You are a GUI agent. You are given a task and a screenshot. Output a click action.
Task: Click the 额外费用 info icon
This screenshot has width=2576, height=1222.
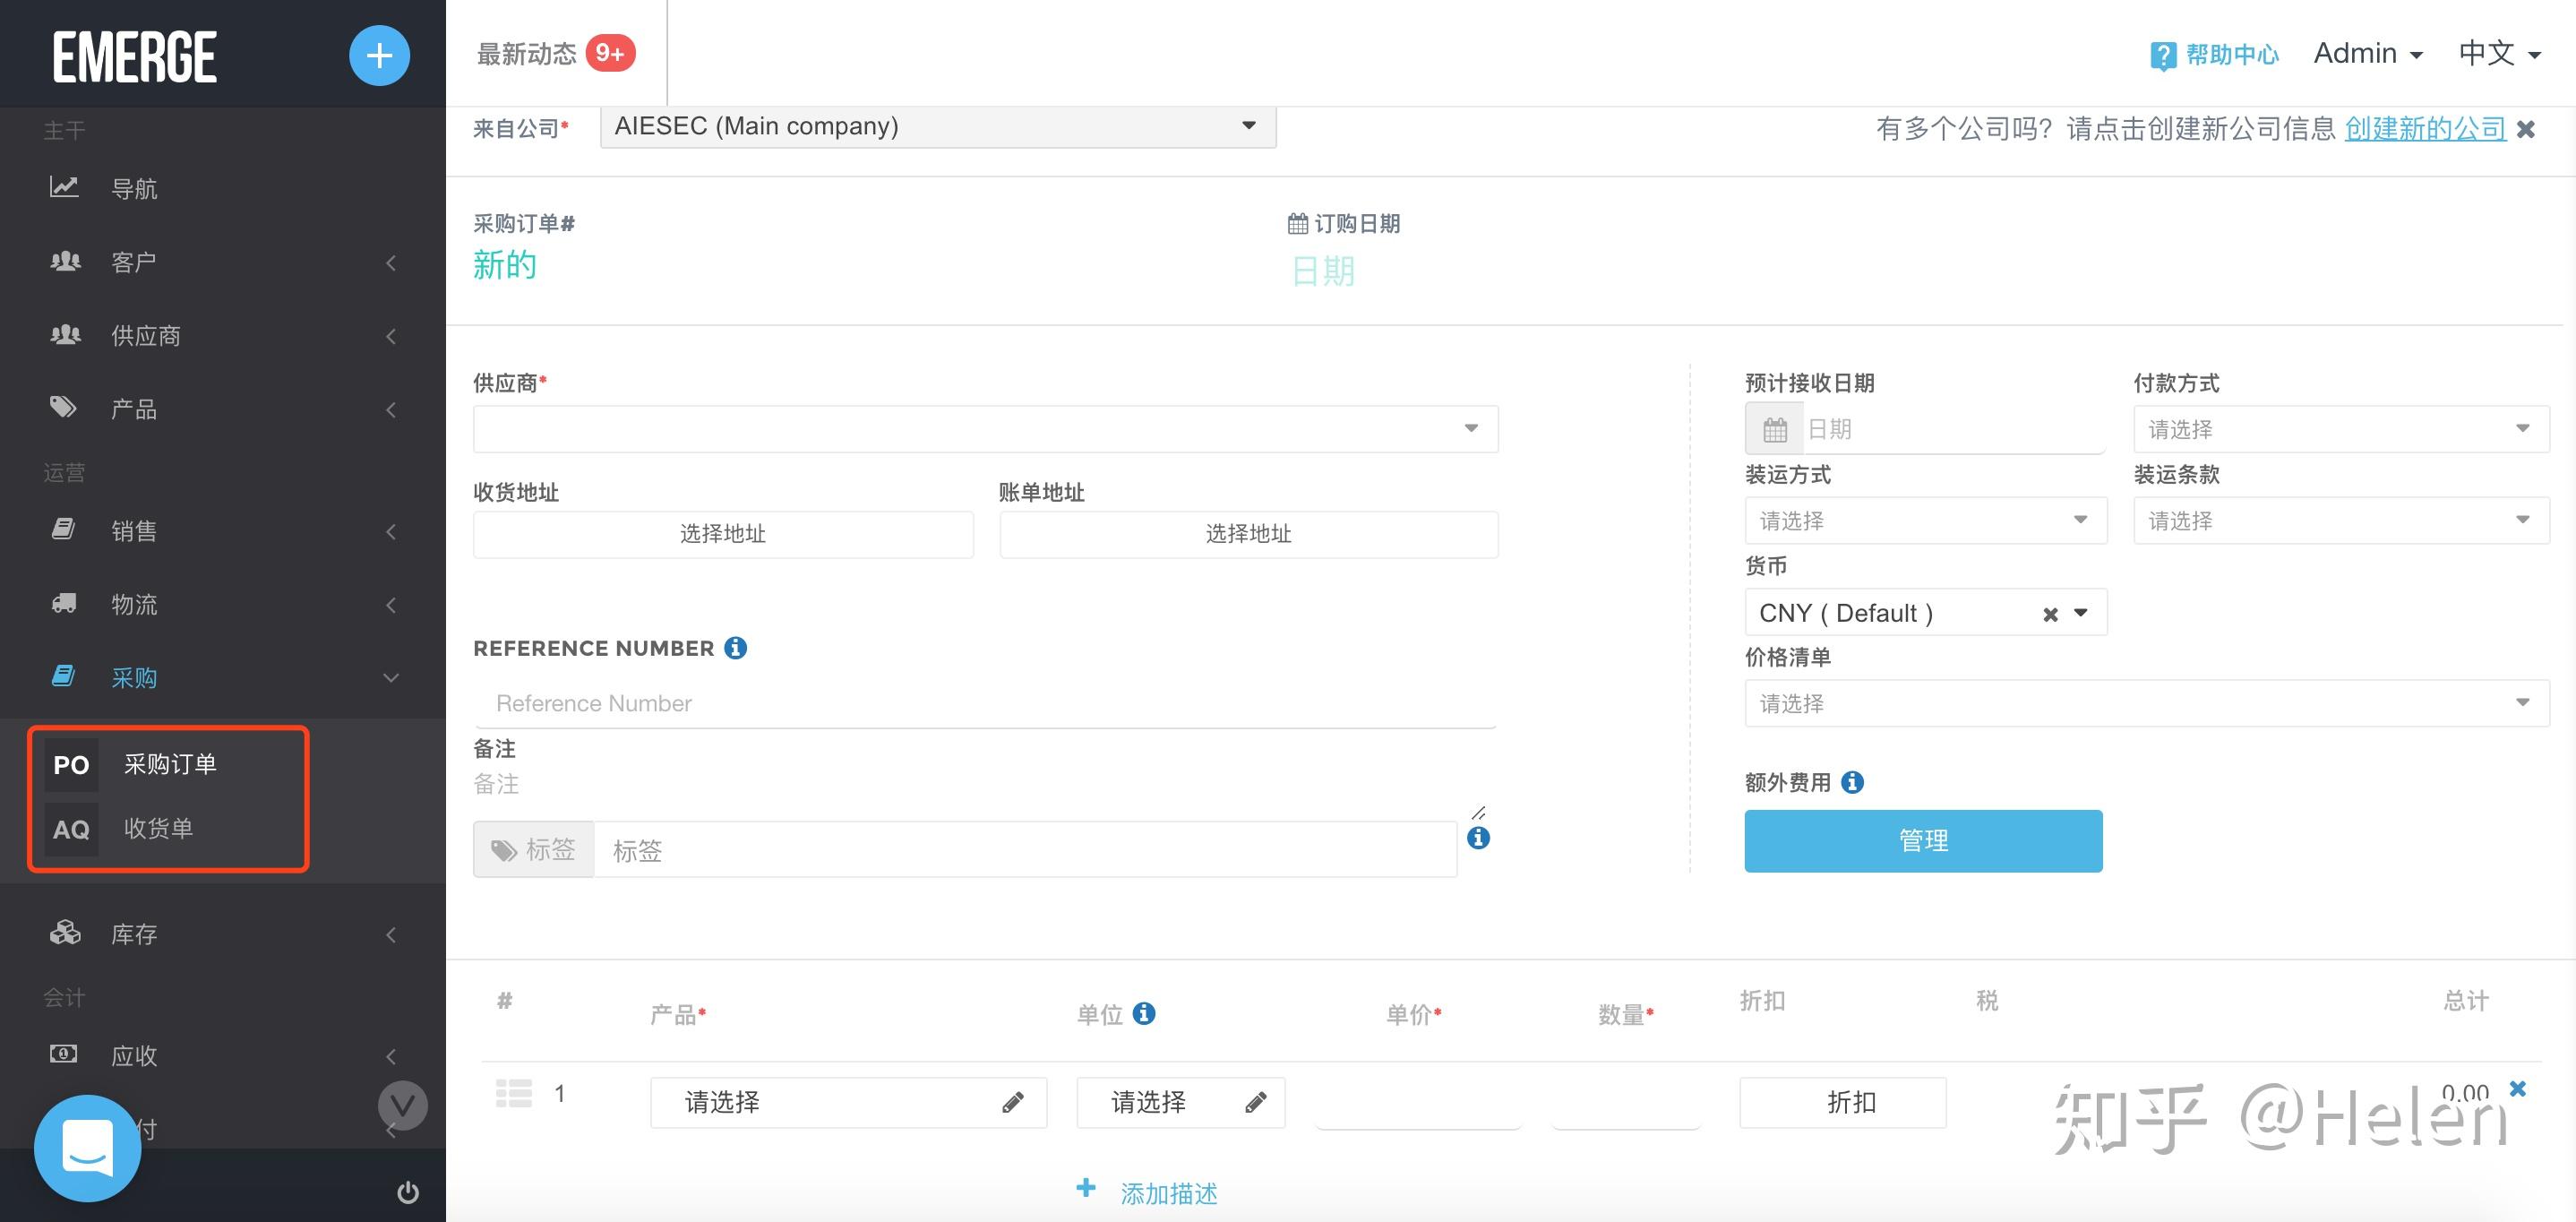(1852, 782)
